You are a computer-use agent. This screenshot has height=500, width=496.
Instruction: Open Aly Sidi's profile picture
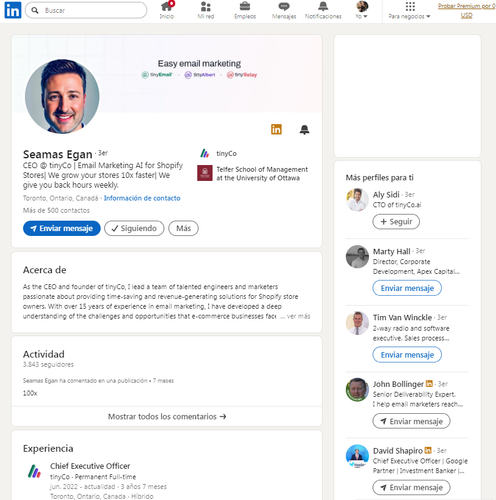(x=357, y=200)
